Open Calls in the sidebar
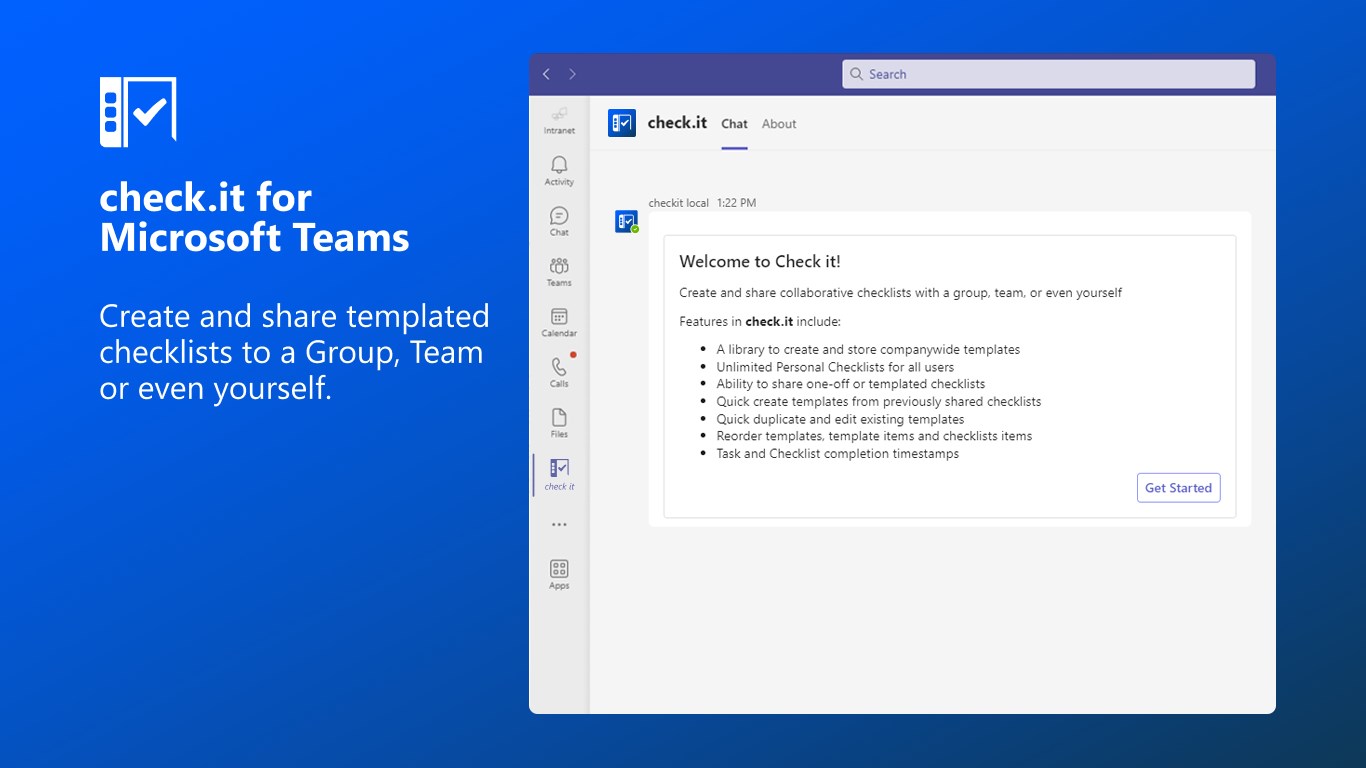The image size is (1366, 768). 559,372
